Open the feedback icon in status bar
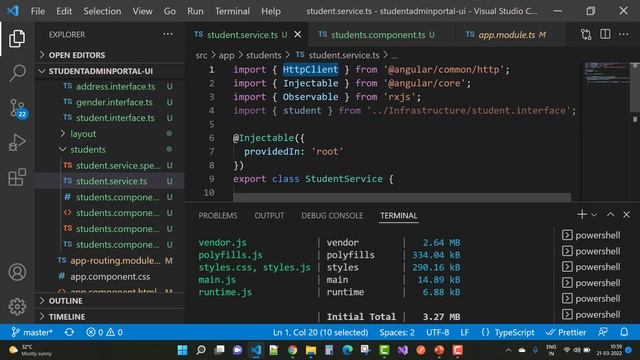 tap(603, 332)
